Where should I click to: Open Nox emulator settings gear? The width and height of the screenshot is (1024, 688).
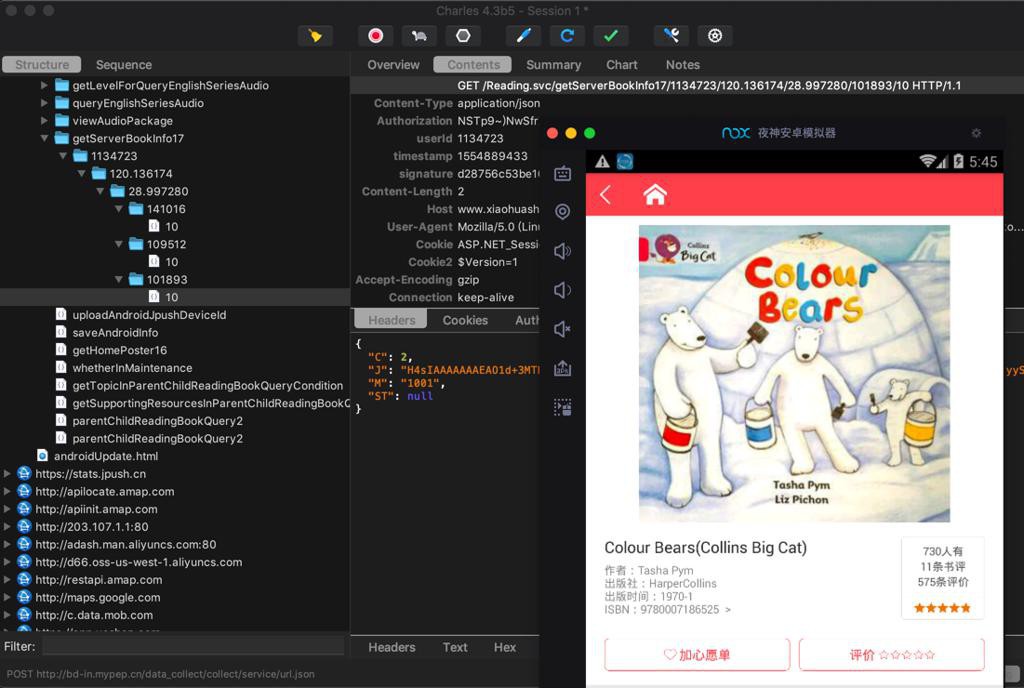point(976,133)
